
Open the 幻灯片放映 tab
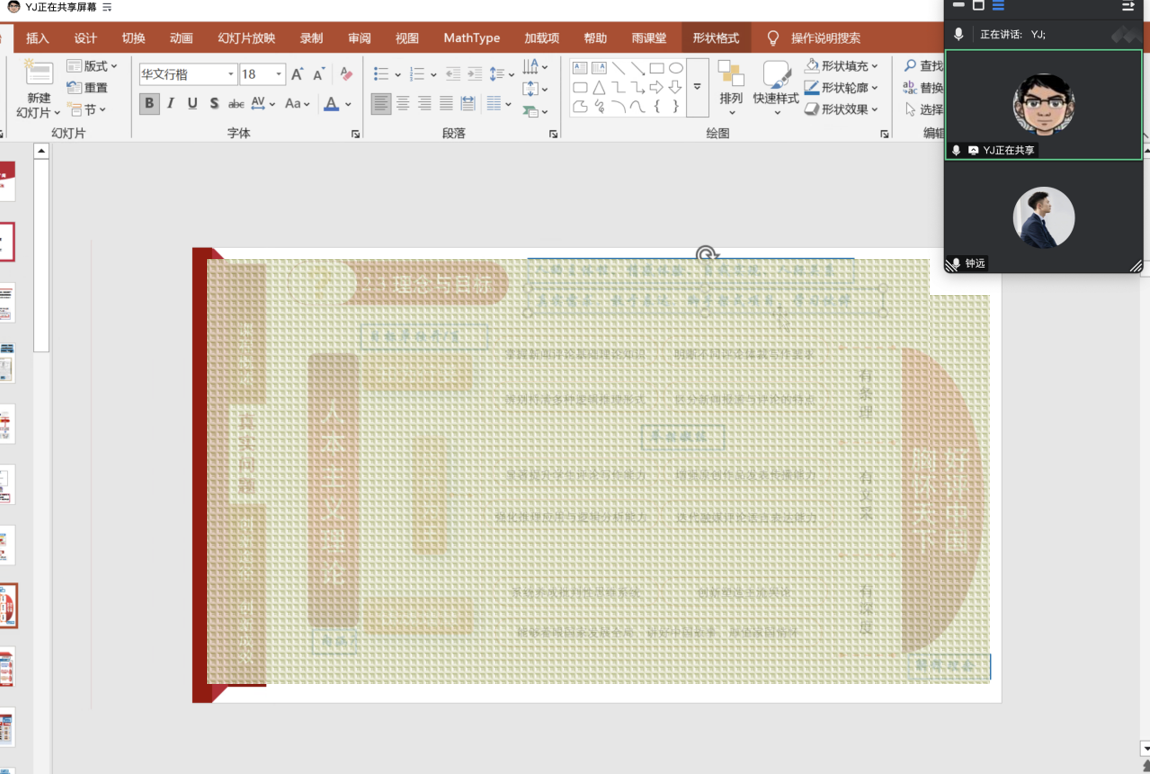247,38
